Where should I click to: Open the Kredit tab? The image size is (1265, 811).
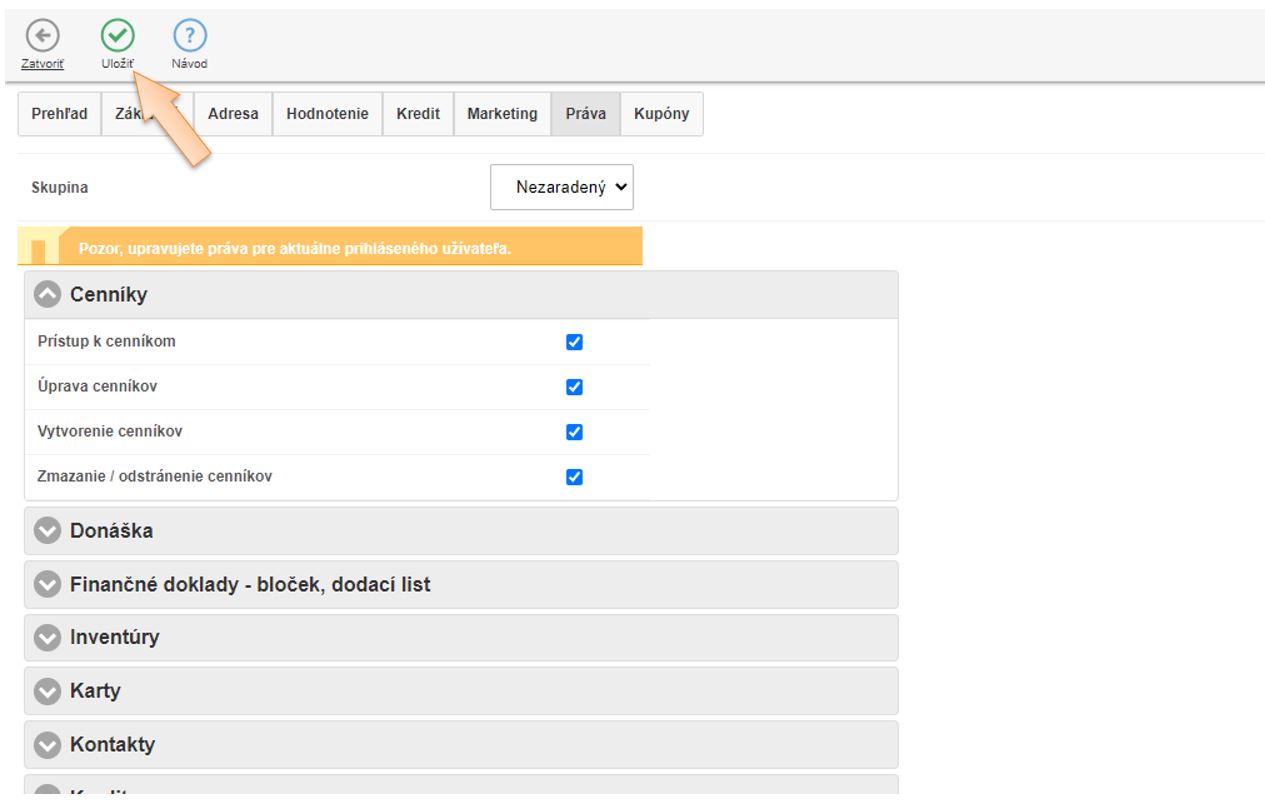[418, 114]
